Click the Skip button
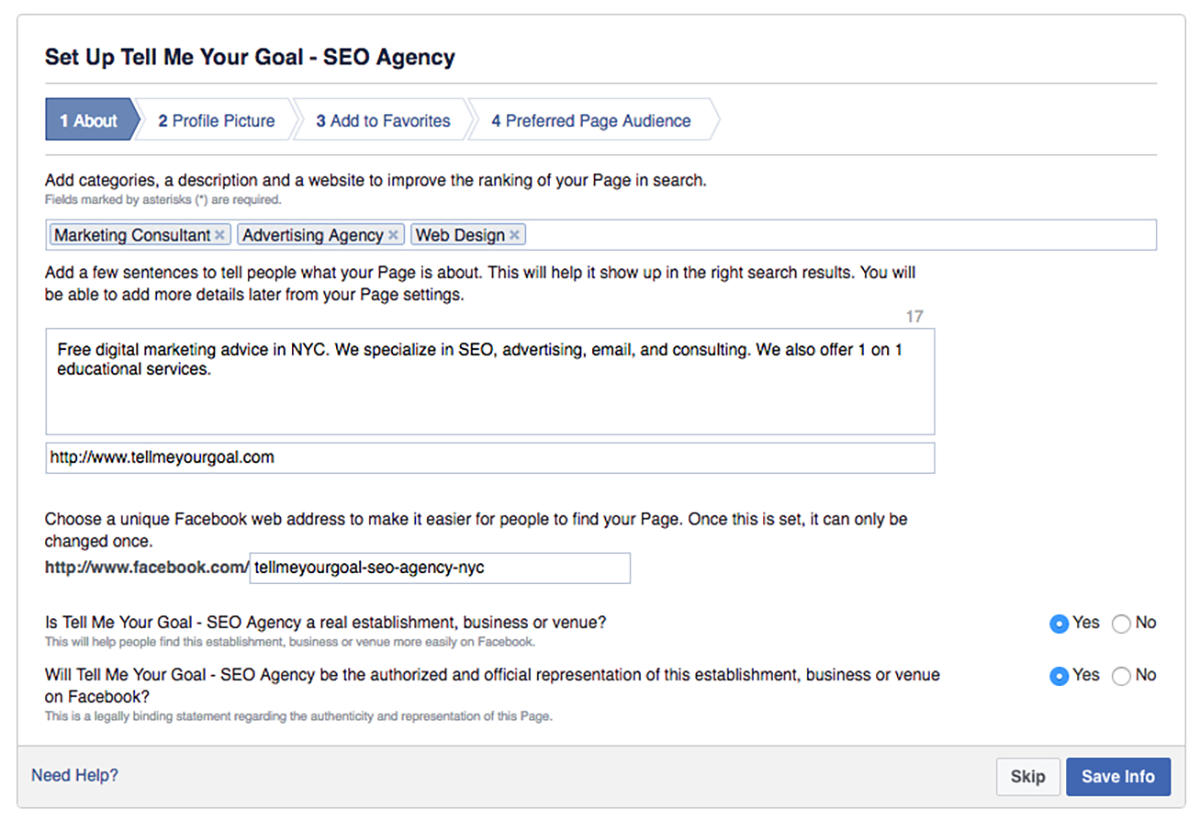Viewport: 1200px width, 821px height. (1027, 777)
